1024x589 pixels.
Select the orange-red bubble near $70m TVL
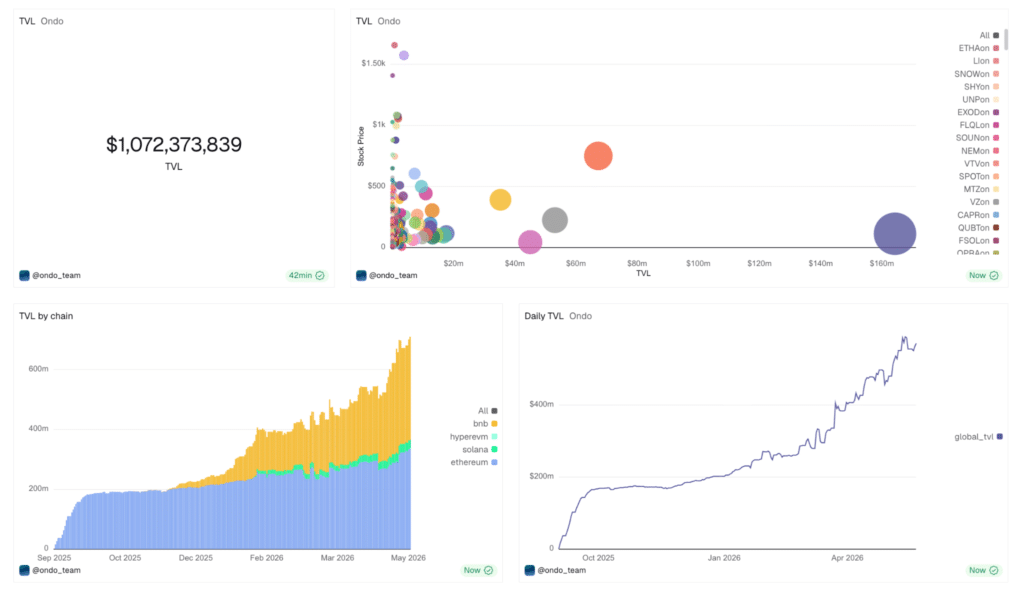598,156
